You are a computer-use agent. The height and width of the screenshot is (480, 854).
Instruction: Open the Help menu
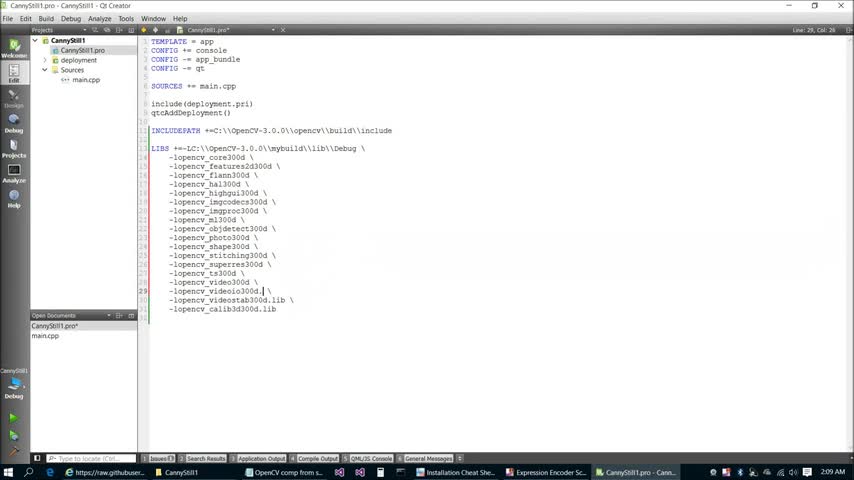pos(180,19)
